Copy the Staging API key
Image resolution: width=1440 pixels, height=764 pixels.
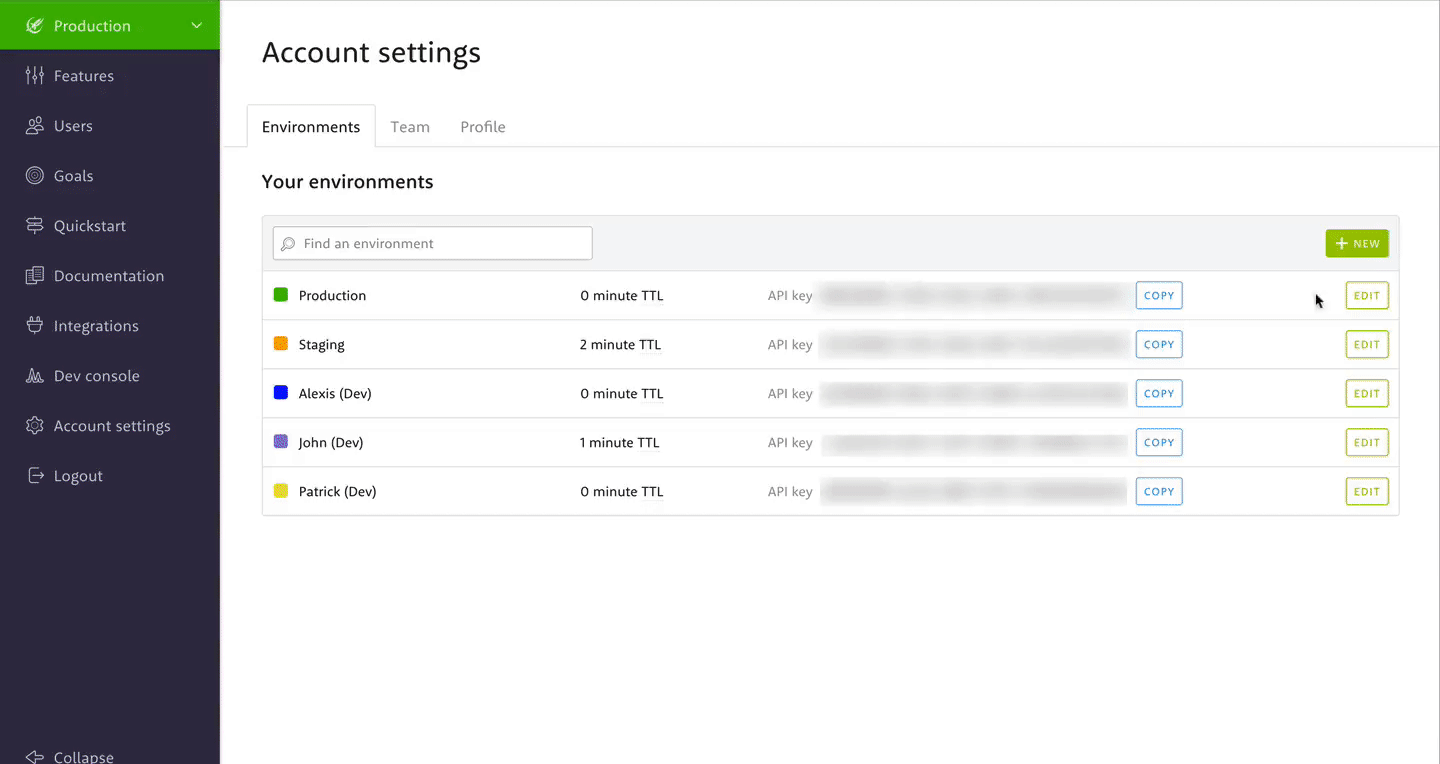point(1159,345)
